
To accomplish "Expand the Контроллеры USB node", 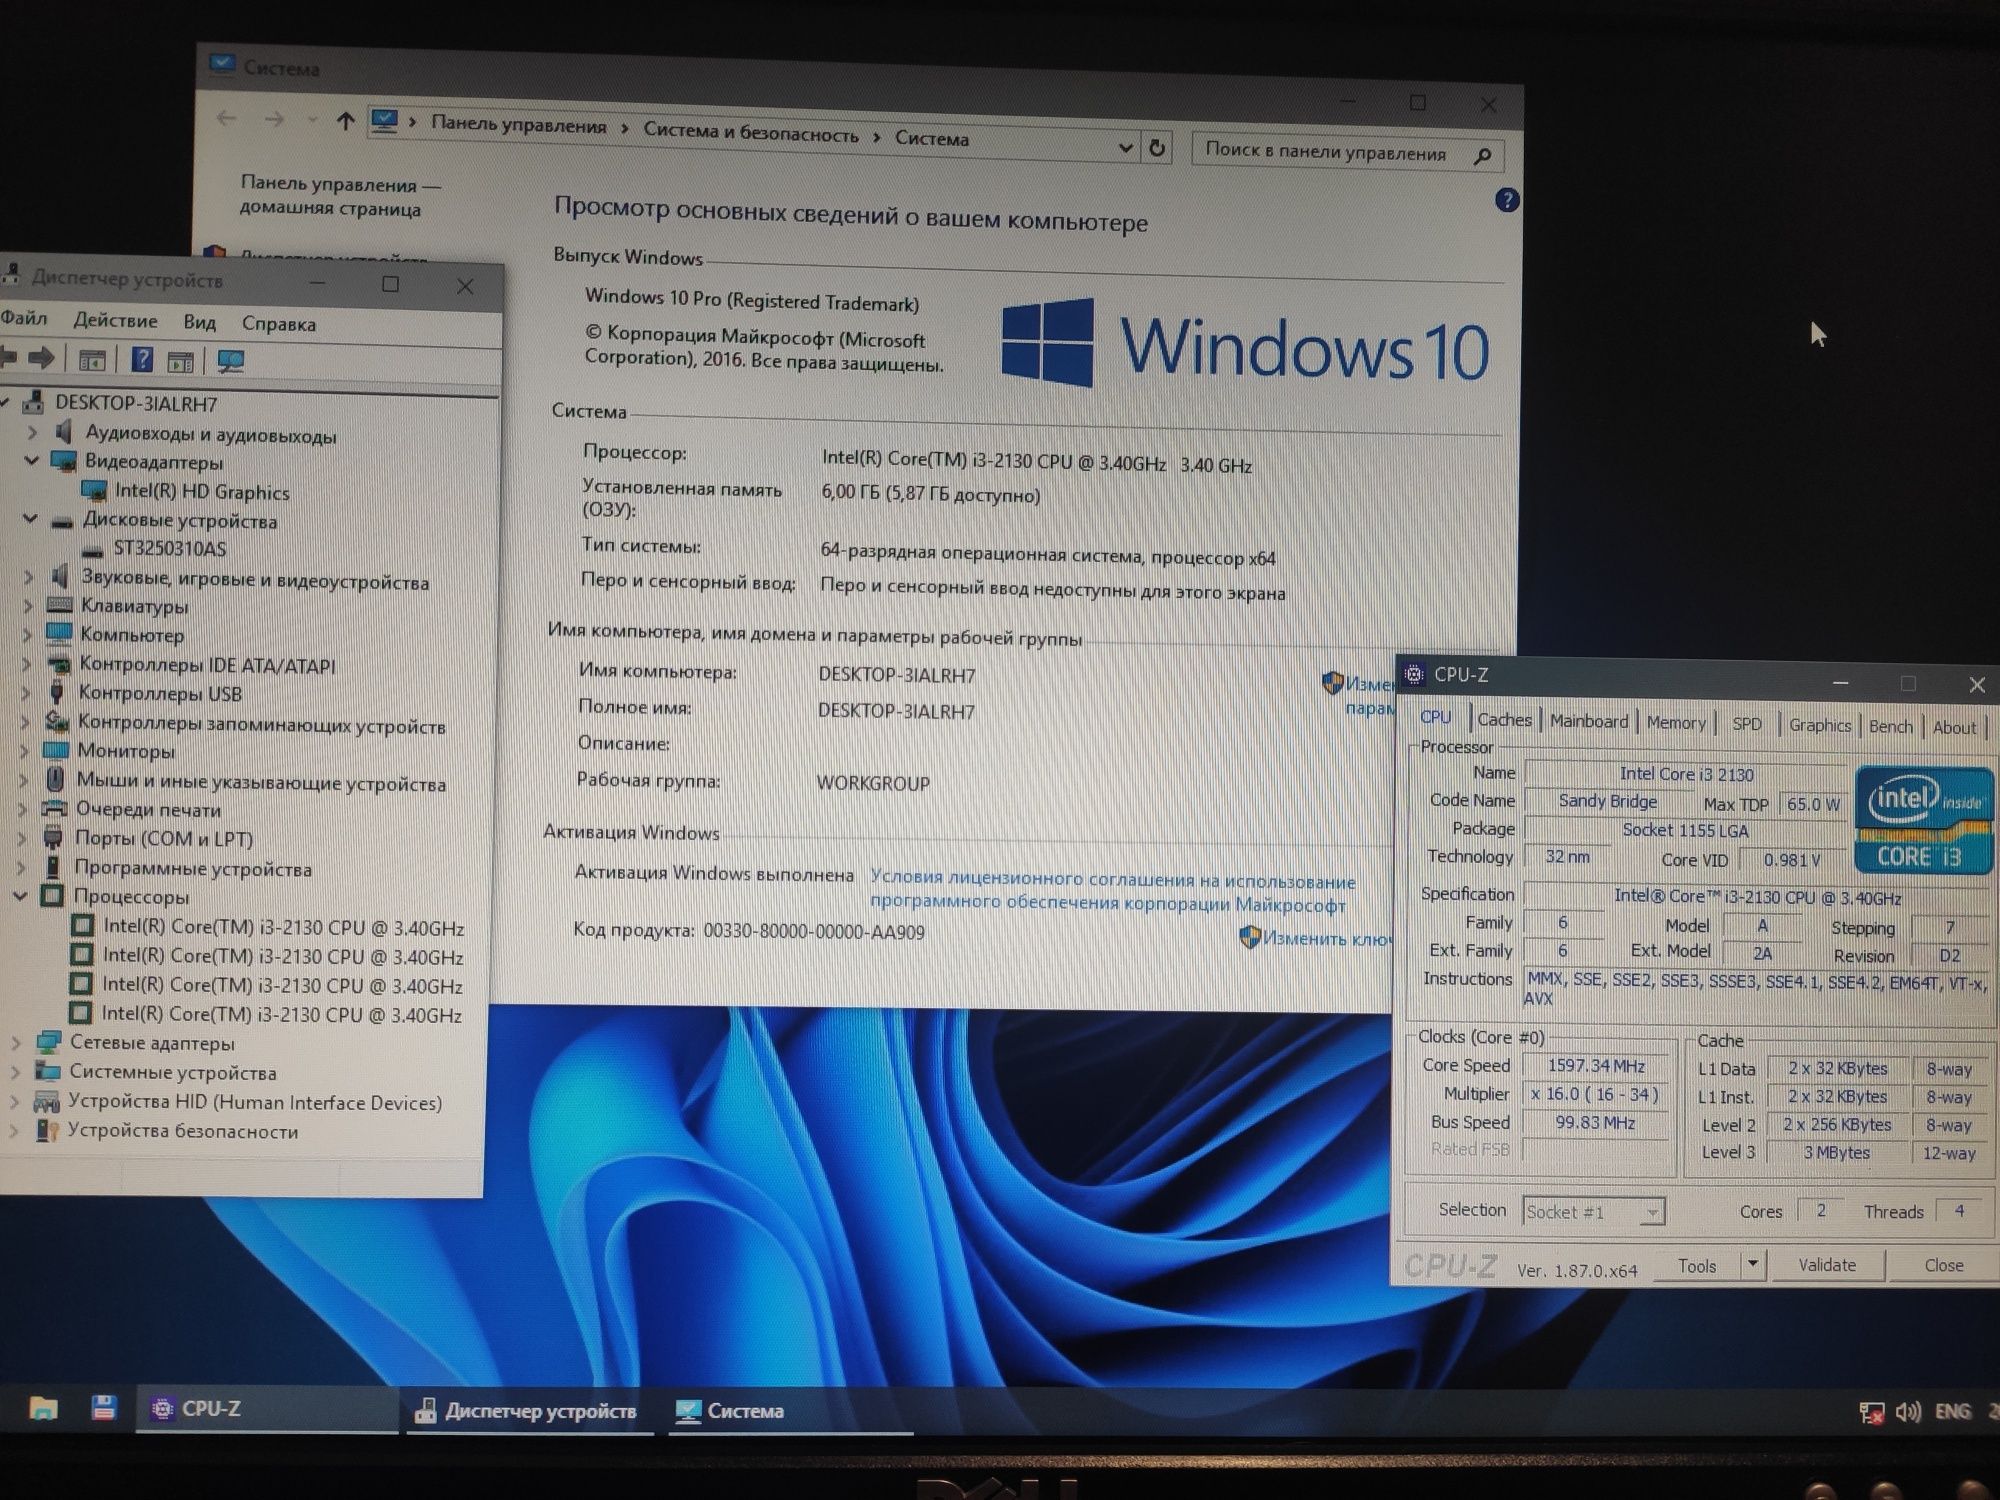I will (x=26, y=692).
